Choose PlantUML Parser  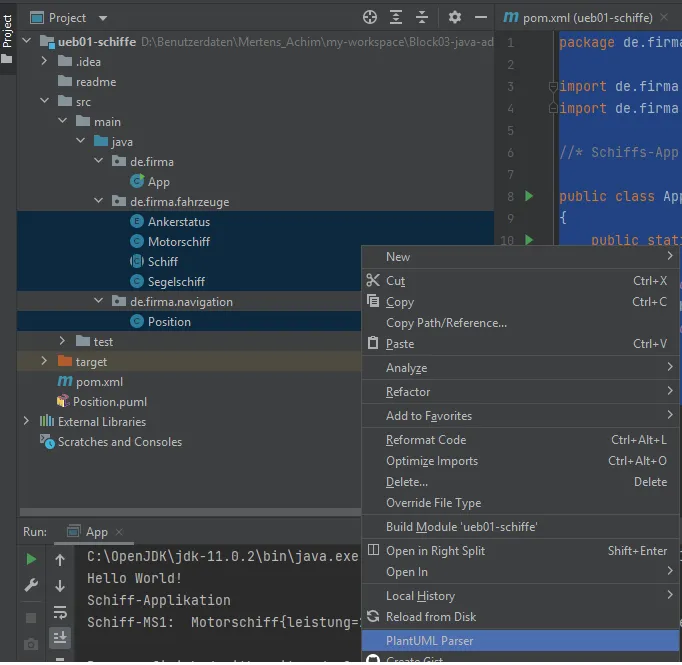pos(520,641)
